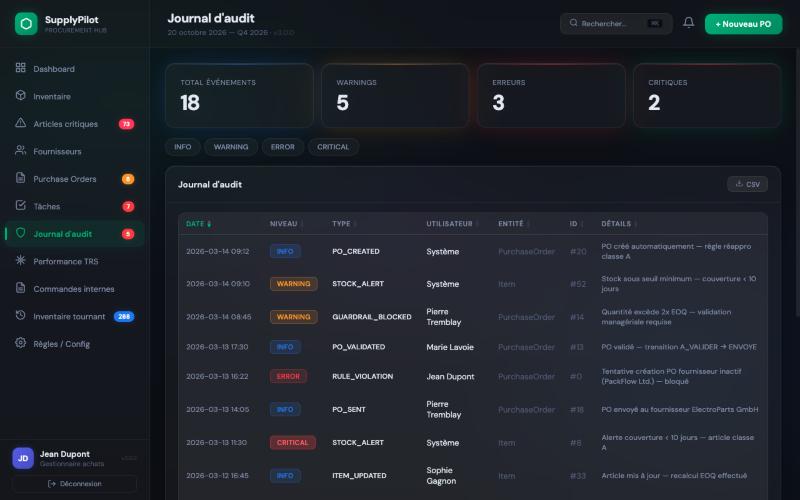Export the audit log as CSV
This screenshot has width=800, height=500.
[747, 184]
